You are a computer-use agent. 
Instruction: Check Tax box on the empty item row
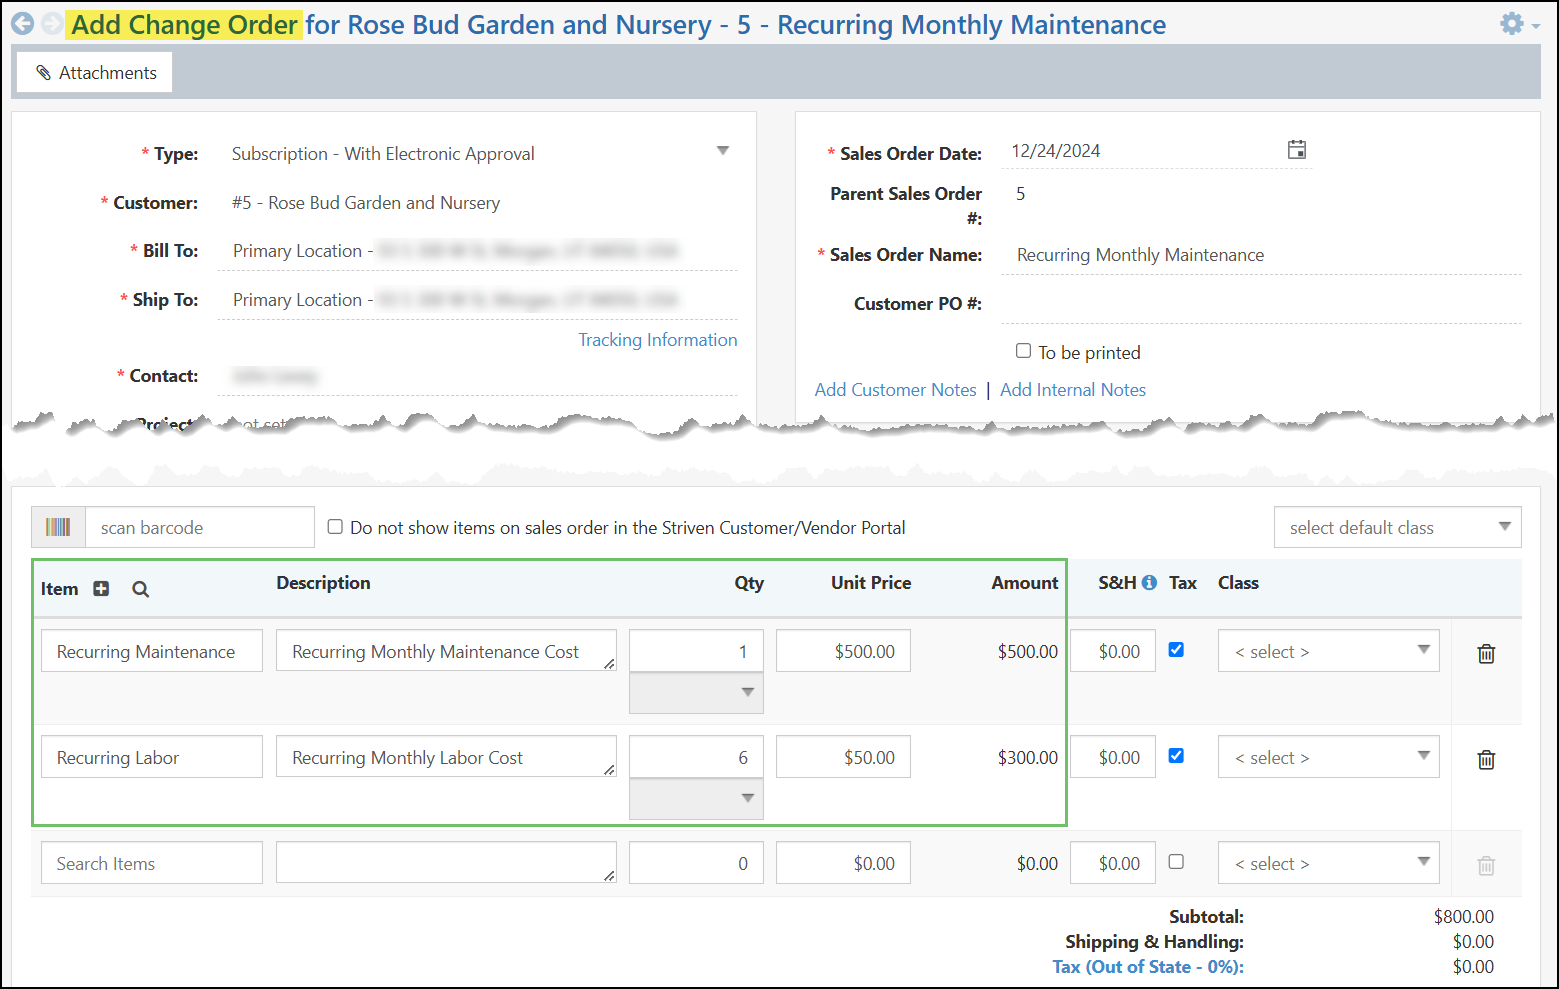(1176, 862)
